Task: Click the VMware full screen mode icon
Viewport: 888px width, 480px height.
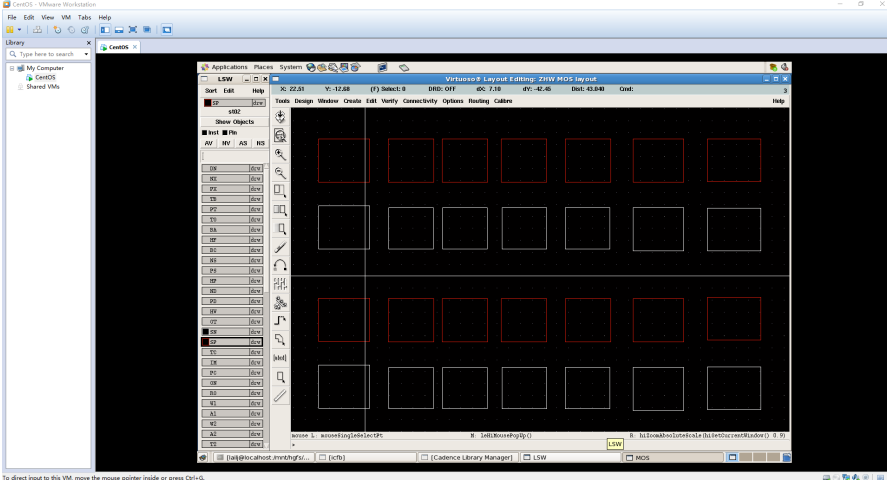Action: [133, 29]
